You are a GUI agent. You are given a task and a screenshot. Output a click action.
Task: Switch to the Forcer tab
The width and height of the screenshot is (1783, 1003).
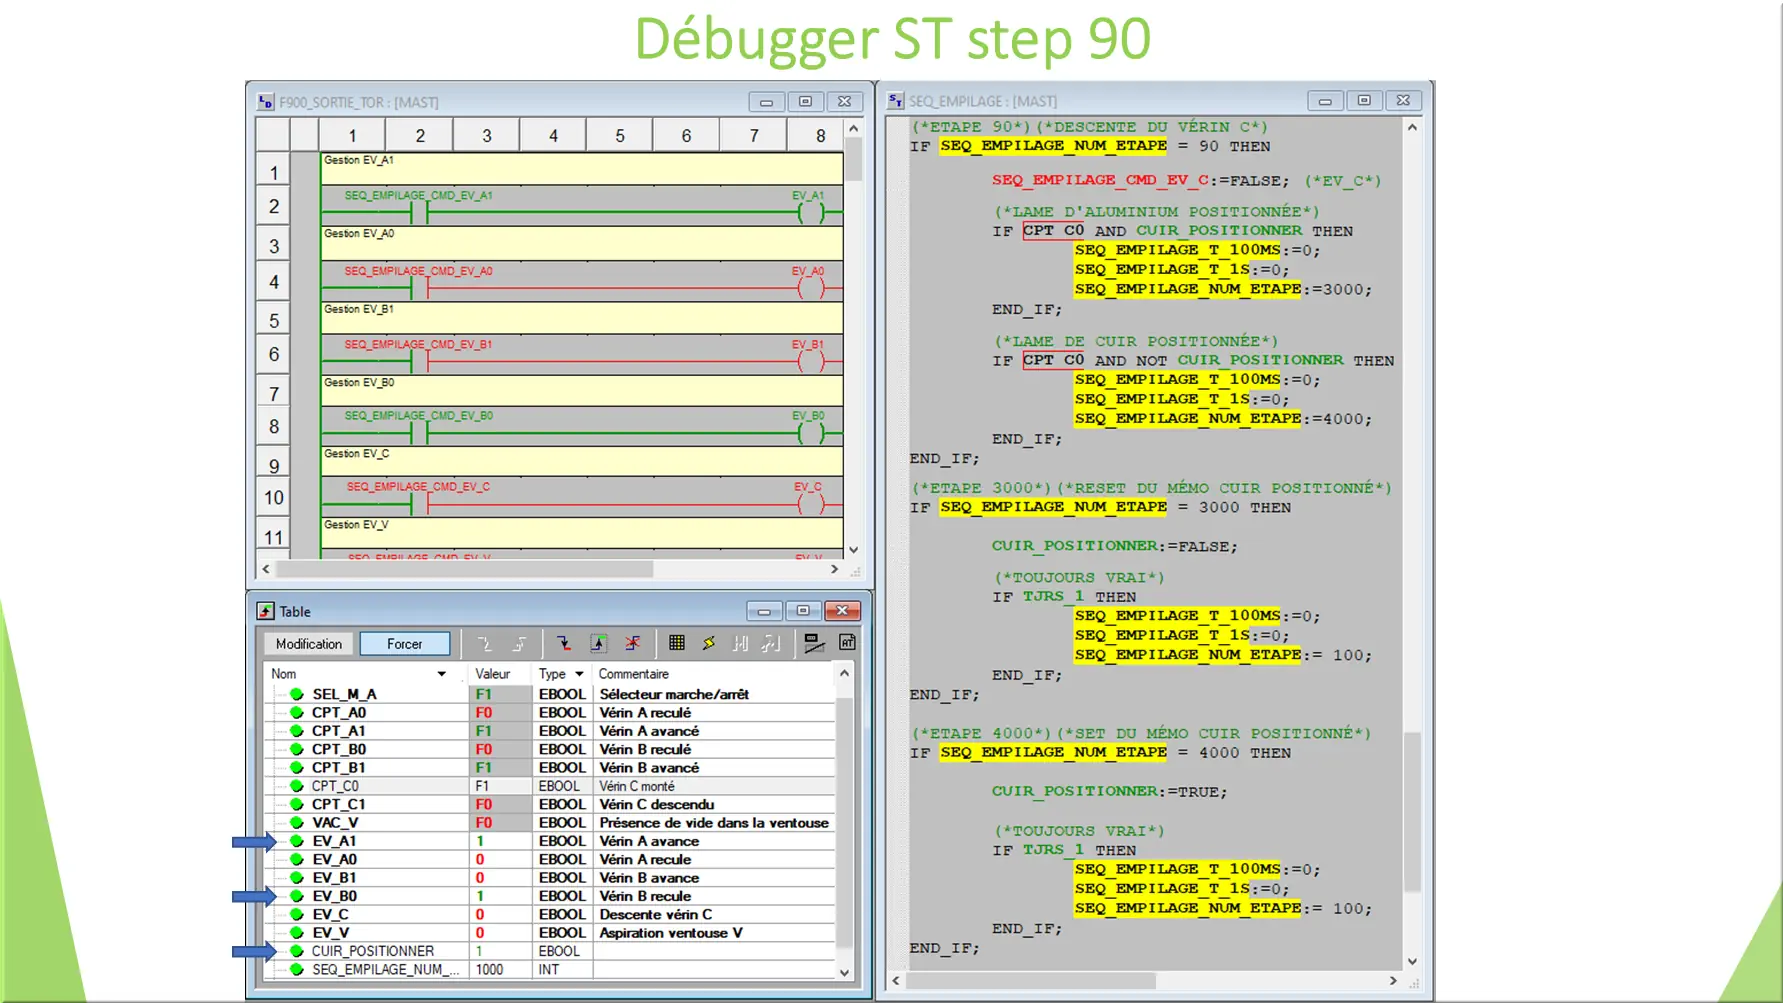[x=404, y=643]
